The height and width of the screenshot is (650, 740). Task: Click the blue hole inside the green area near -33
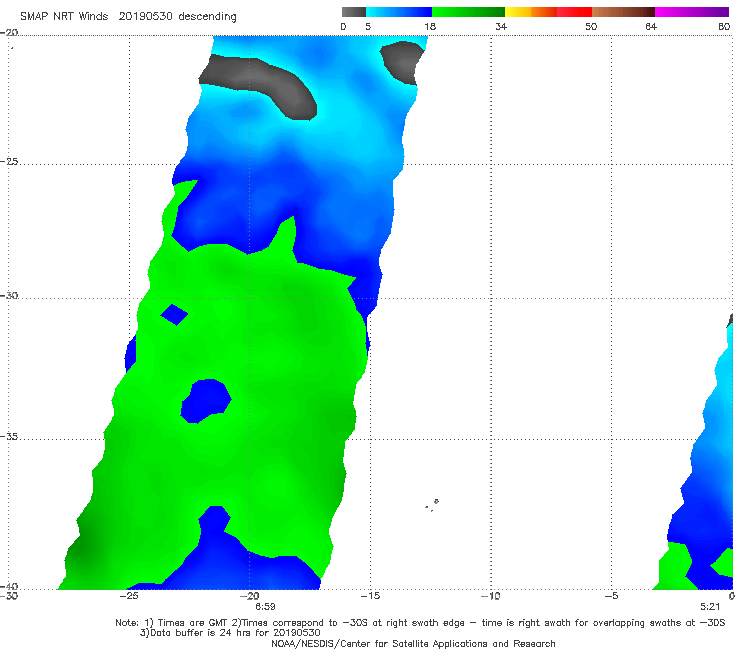pos(206,401)
